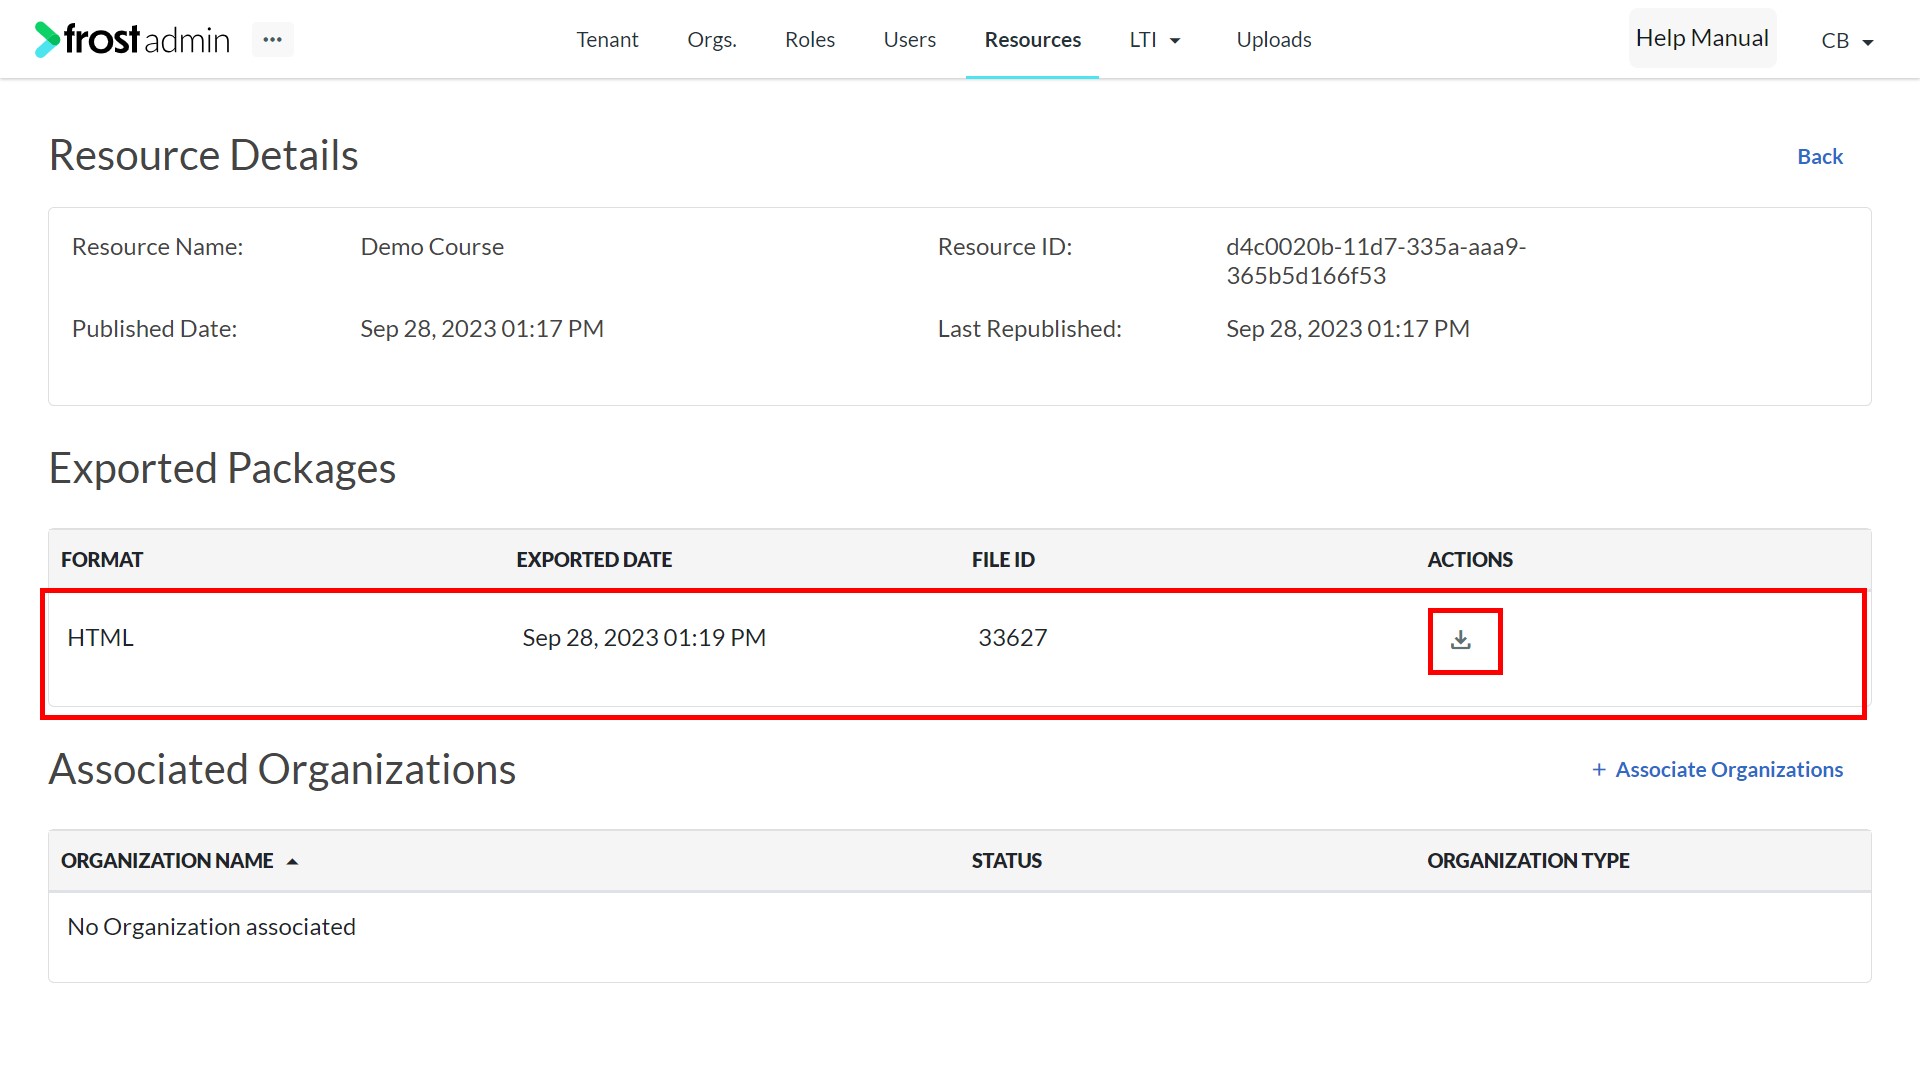This screenshot has height=1080, width=1920.
Task: Select file ID 33627
Action: coord(1012,638)
